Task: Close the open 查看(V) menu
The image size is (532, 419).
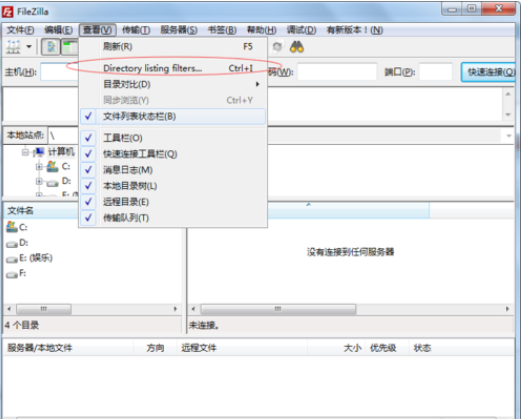Action: click(97, 30)
